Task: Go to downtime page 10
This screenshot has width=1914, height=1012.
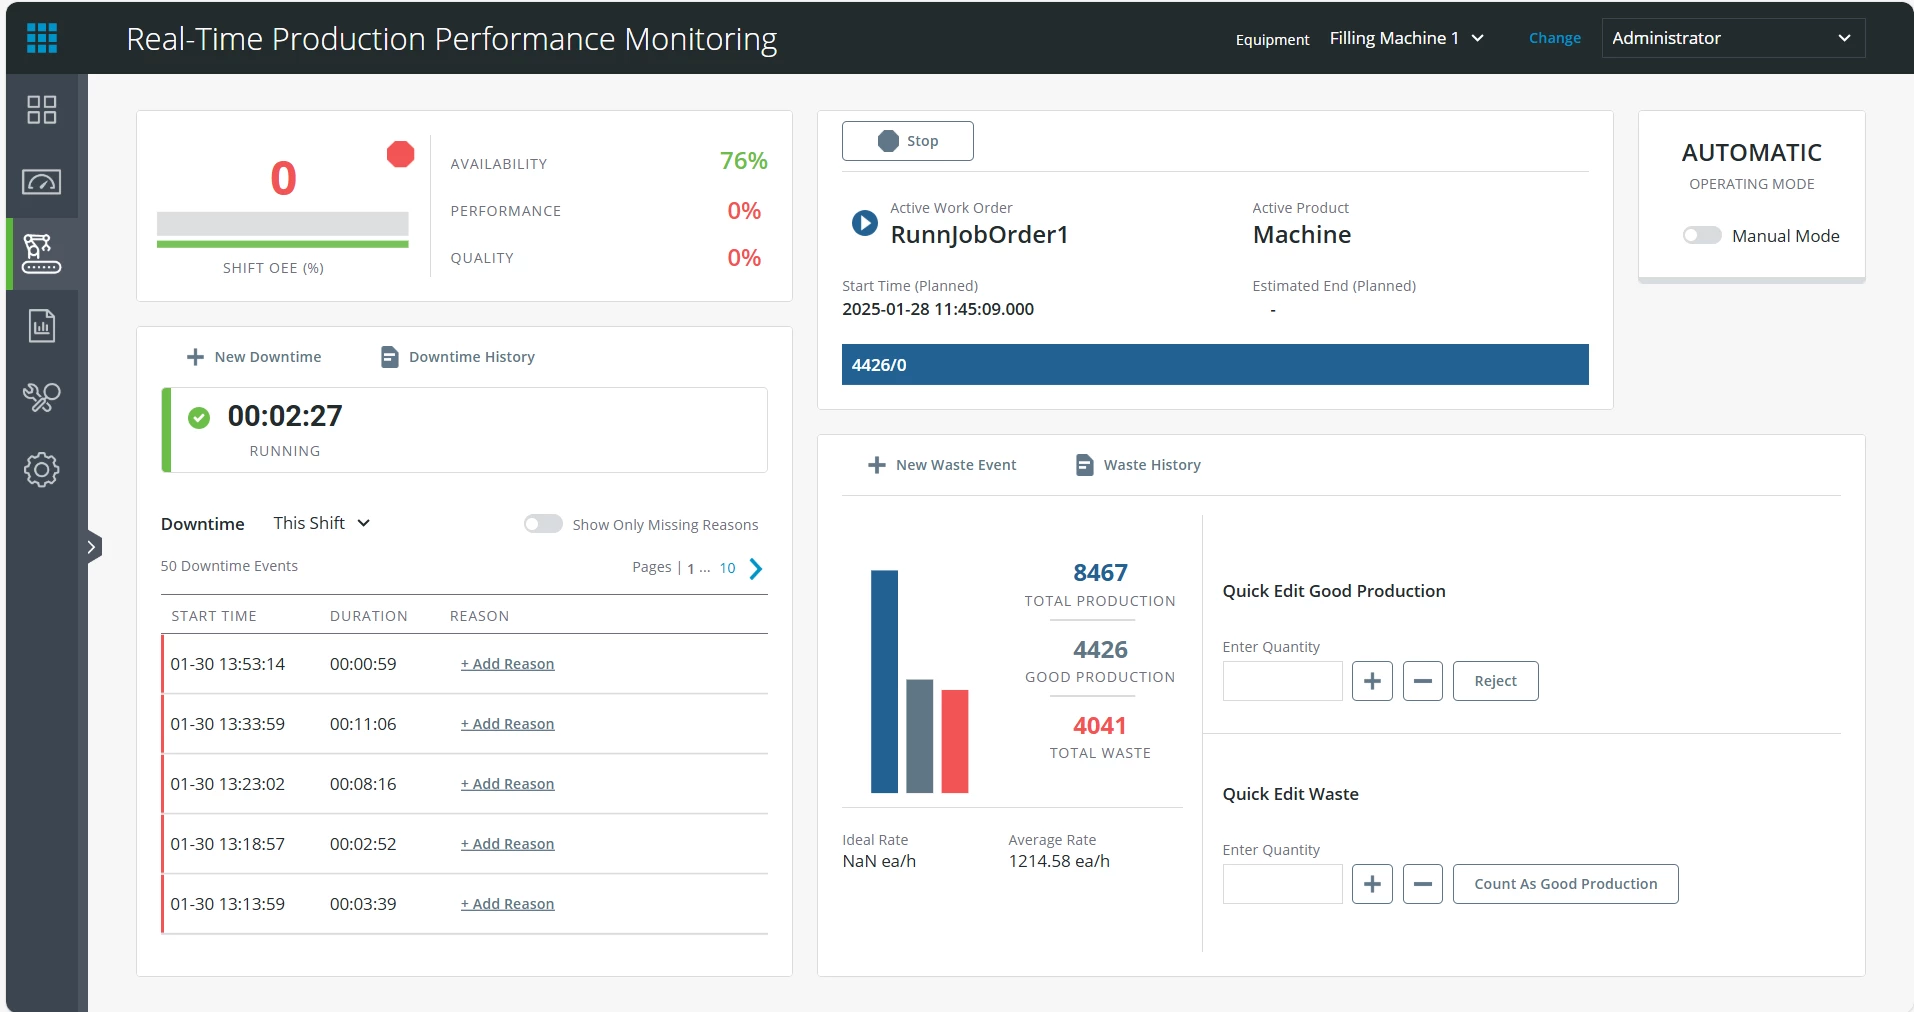Action: click(x=727, y=568)
